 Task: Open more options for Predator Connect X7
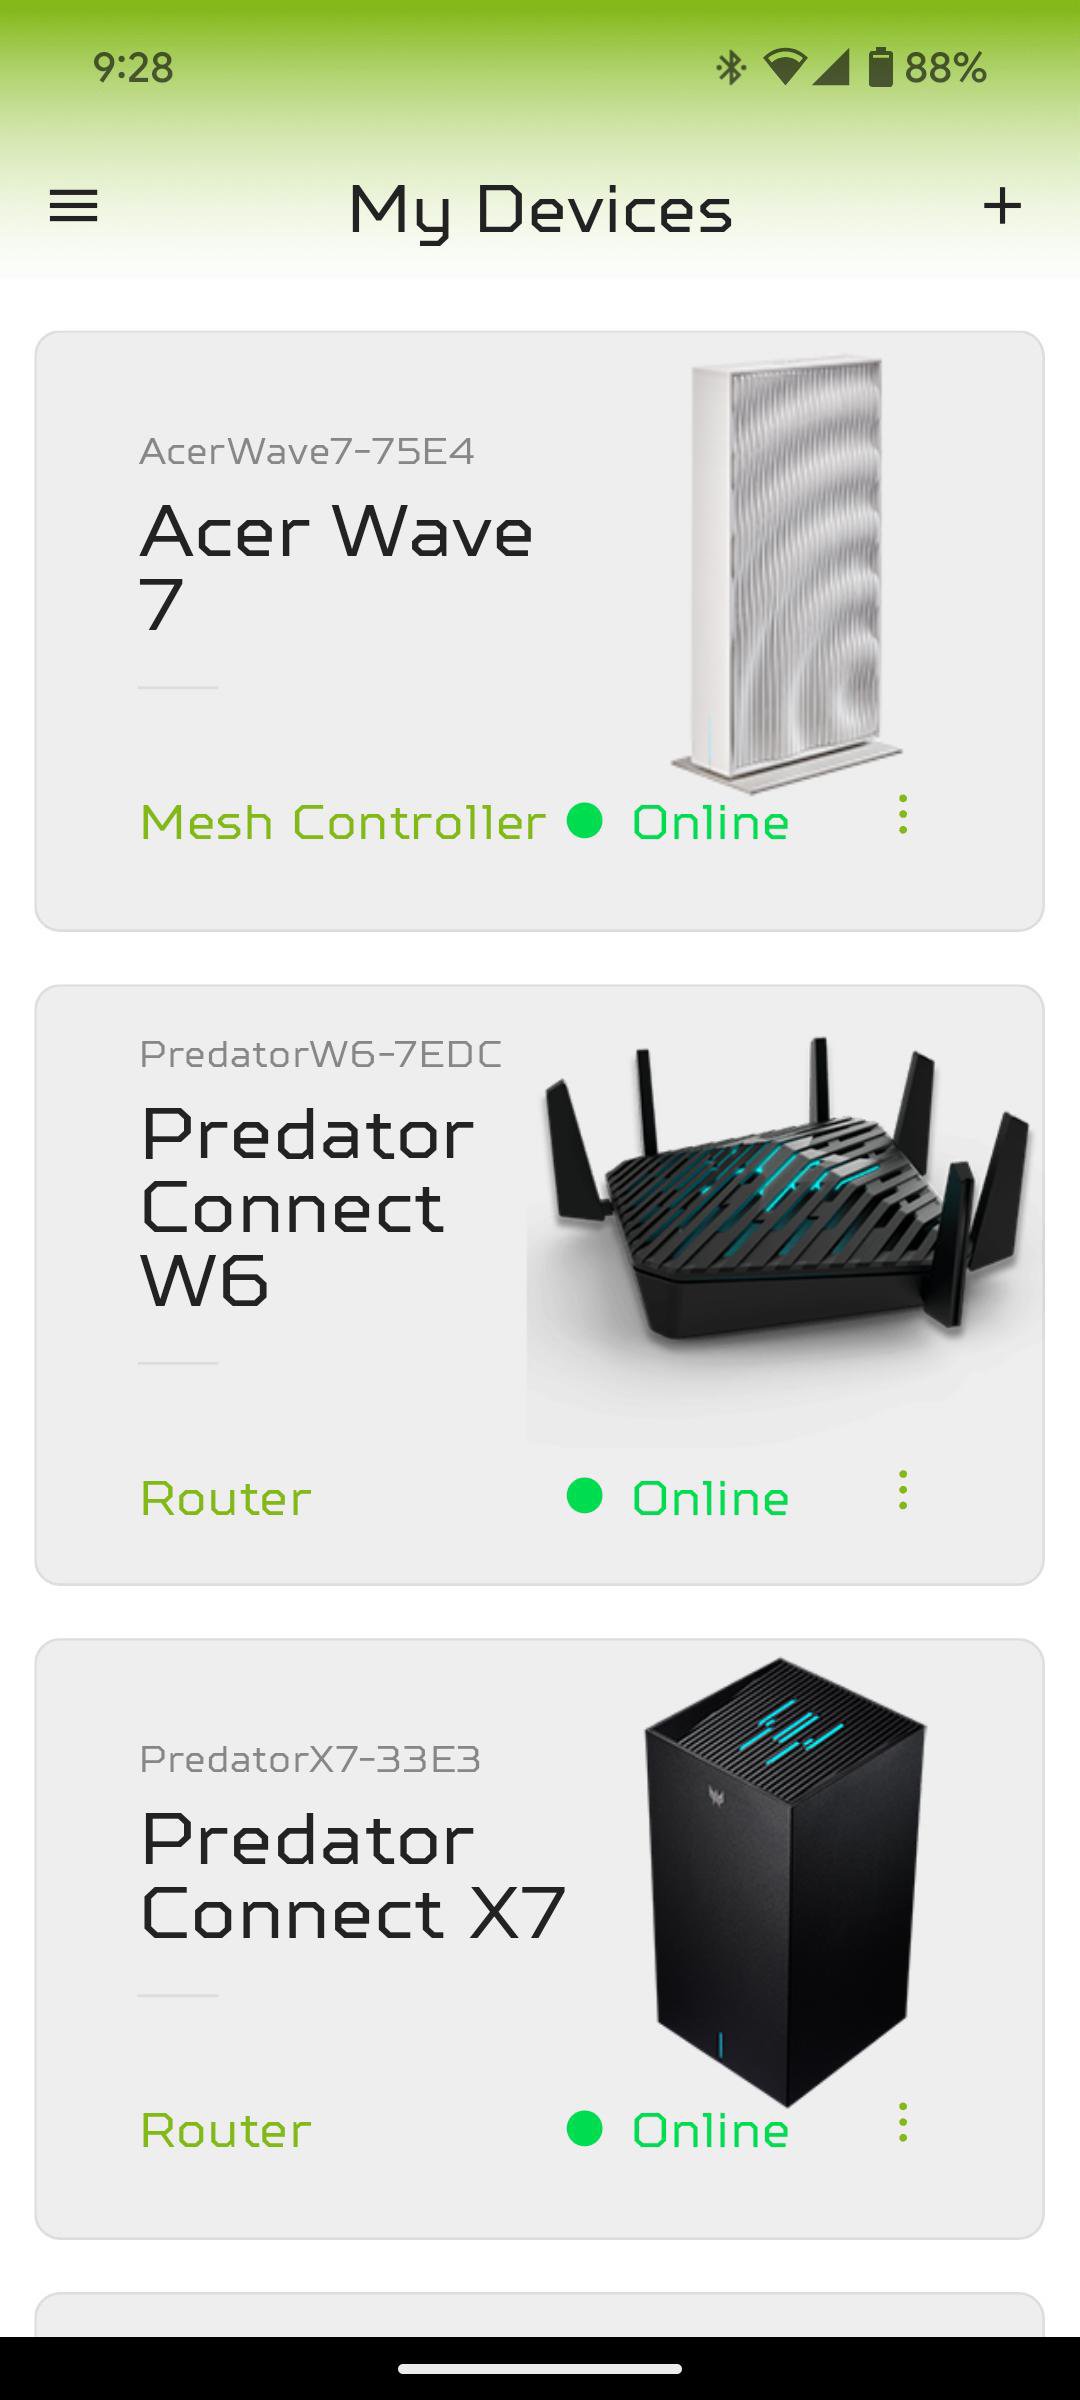[x=903, y=2122]
